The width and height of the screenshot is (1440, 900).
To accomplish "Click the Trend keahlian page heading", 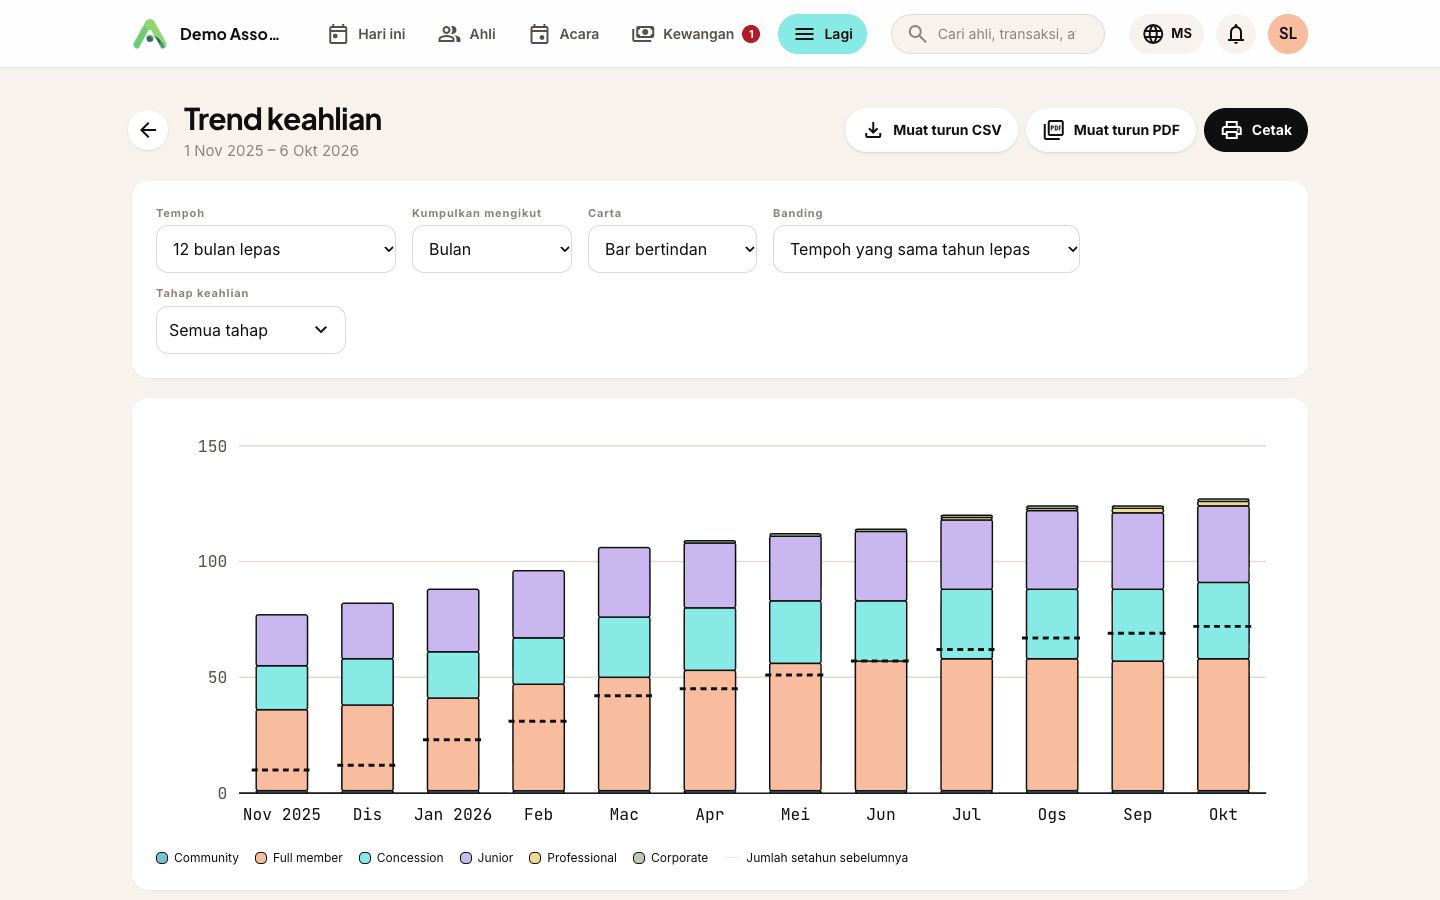I will coord(283,119).
